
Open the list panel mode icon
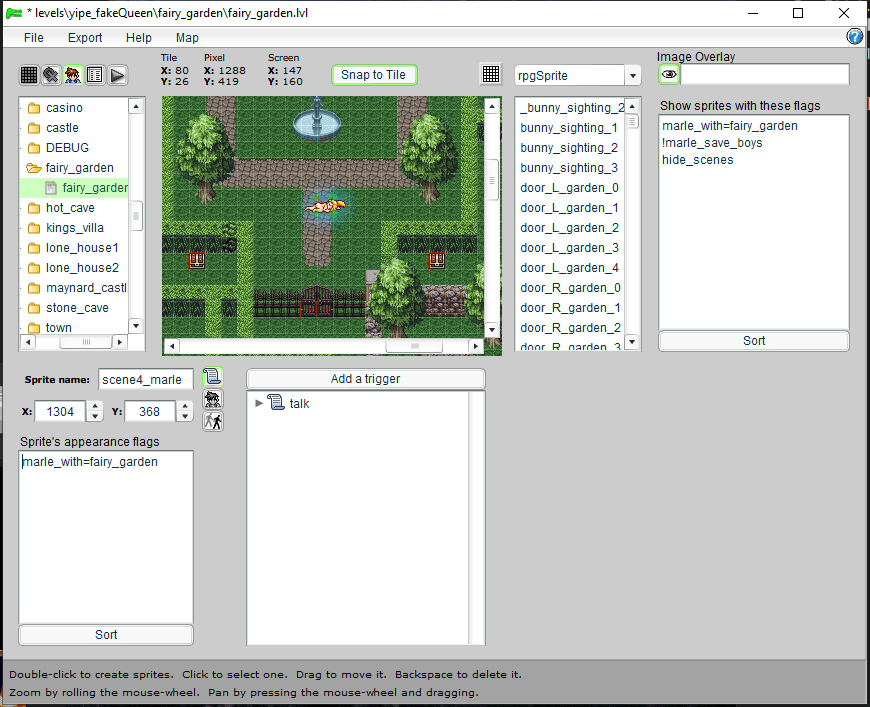pos(95,75)
